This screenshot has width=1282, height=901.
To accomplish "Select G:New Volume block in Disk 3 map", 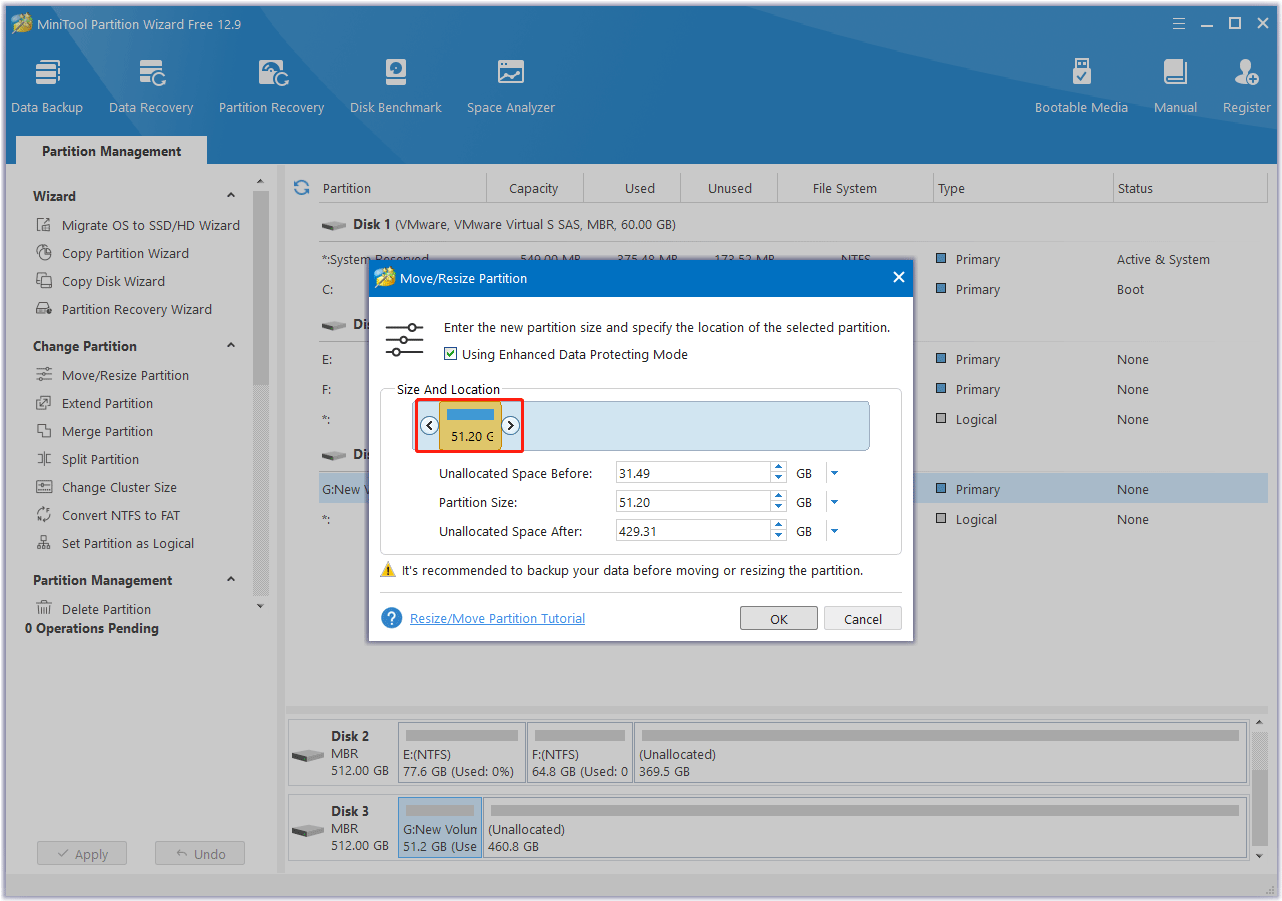I will [x=440, y=828].
